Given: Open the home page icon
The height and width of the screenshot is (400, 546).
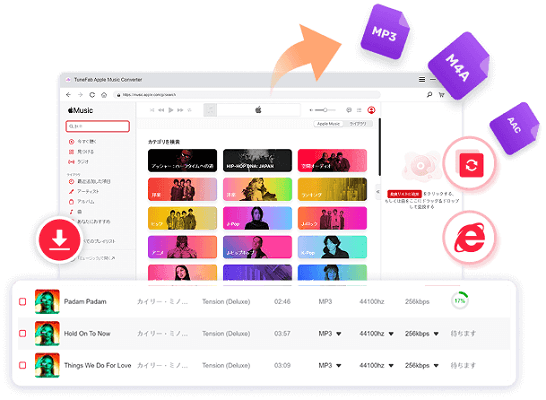Looking at the screenshot, I should [104, 95].
